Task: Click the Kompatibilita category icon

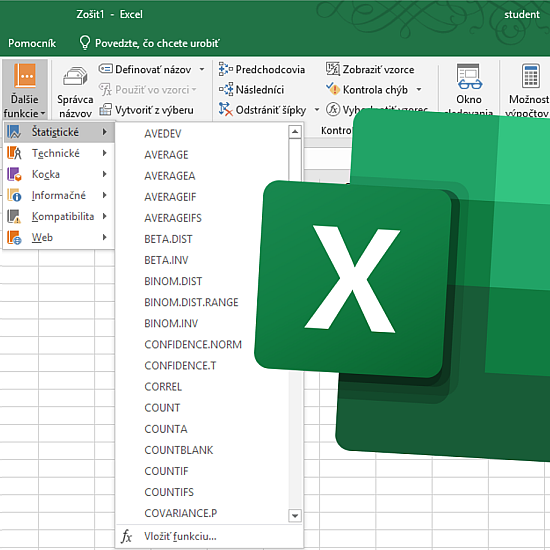Action: (x=14, y=216)
